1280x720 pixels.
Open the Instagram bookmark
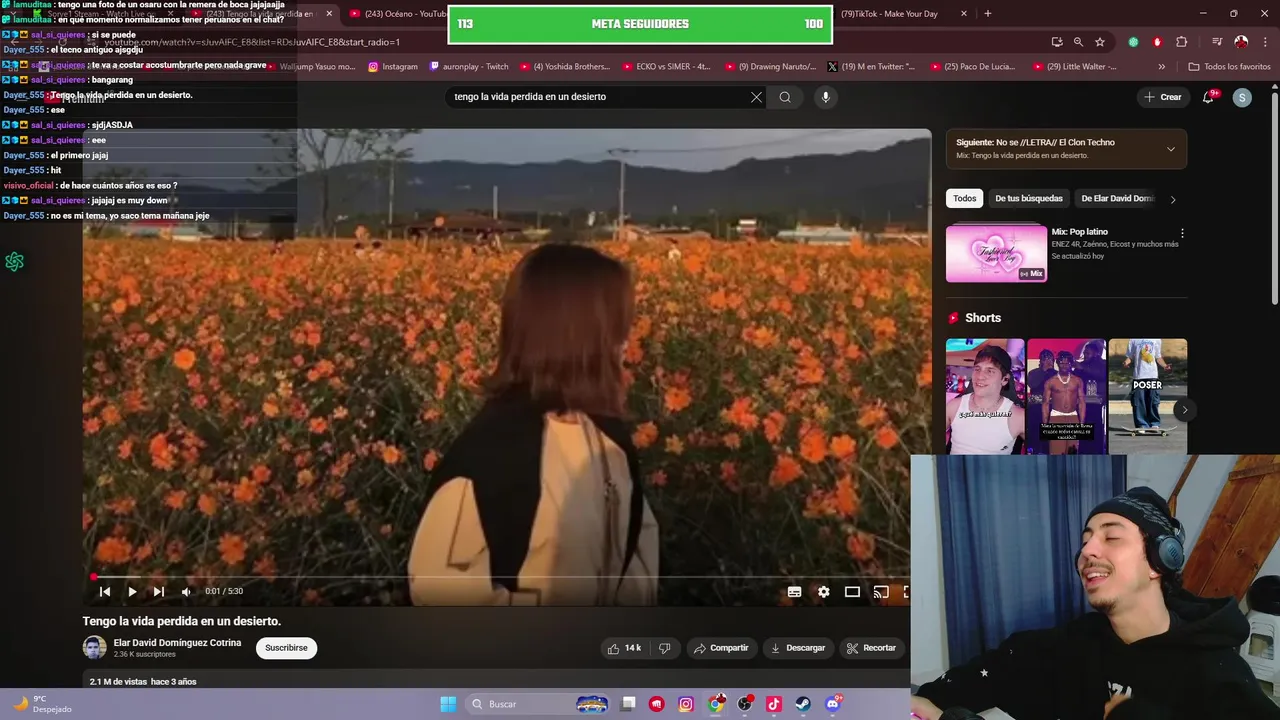coord(393,67)
